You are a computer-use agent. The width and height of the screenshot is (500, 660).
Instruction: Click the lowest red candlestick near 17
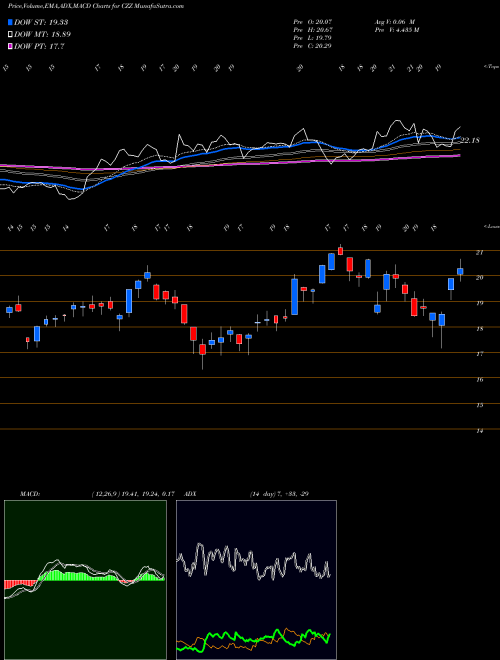pos(202,349)
